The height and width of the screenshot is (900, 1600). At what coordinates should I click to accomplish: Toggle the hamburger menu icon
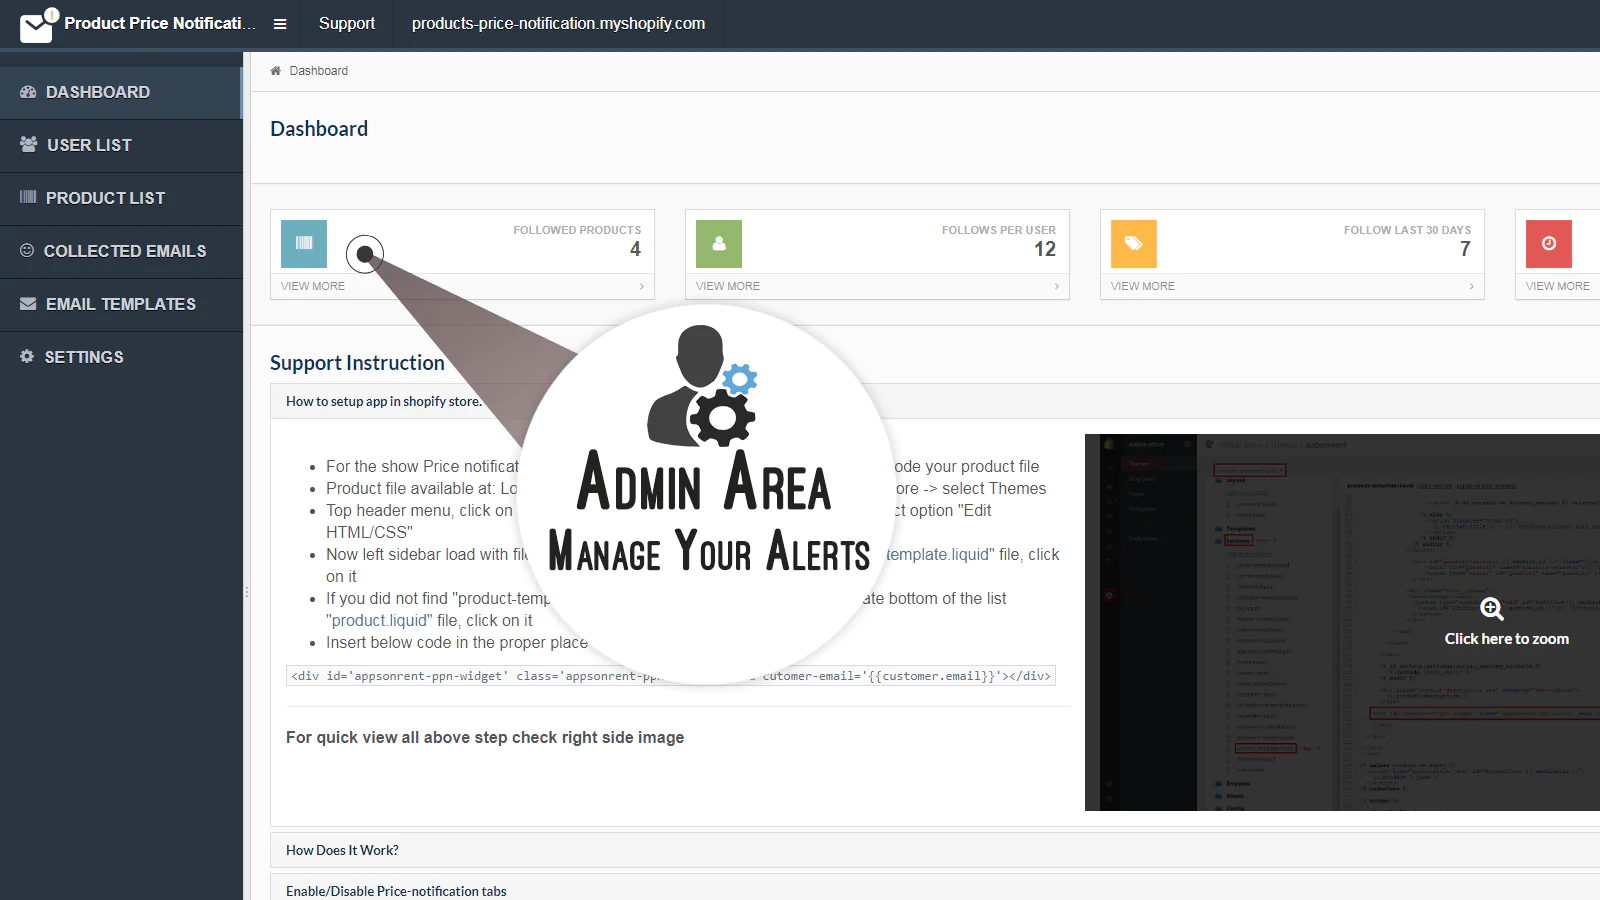[280, 24]
